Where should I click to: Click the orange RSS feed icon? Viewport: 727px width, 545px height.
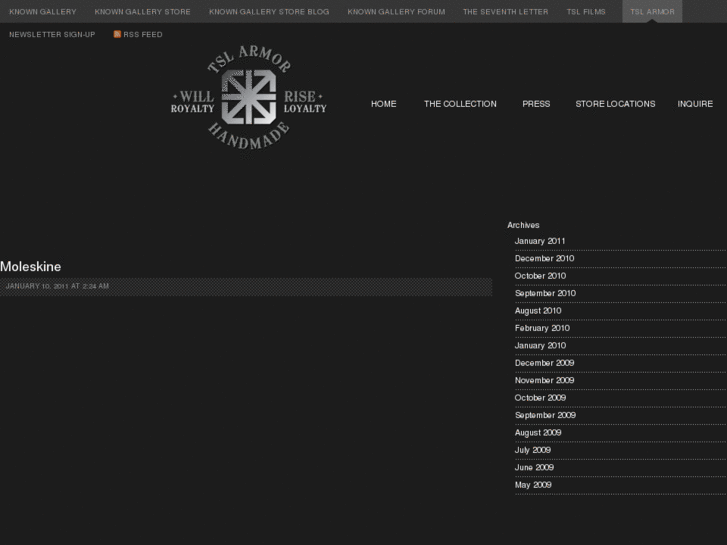click(117, 34)
